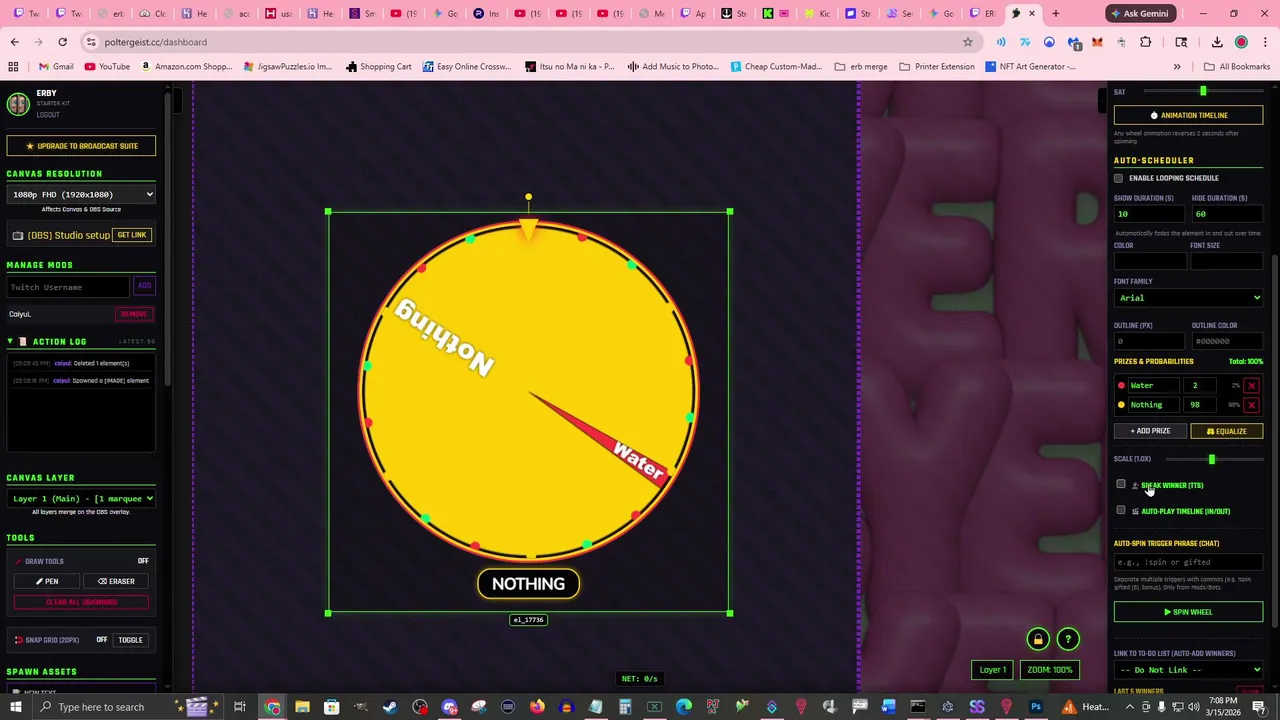This screenshot has width=1280, height=720.
Task: Open File Explorer from the taskbar
Action: click(x=302, y=707)
